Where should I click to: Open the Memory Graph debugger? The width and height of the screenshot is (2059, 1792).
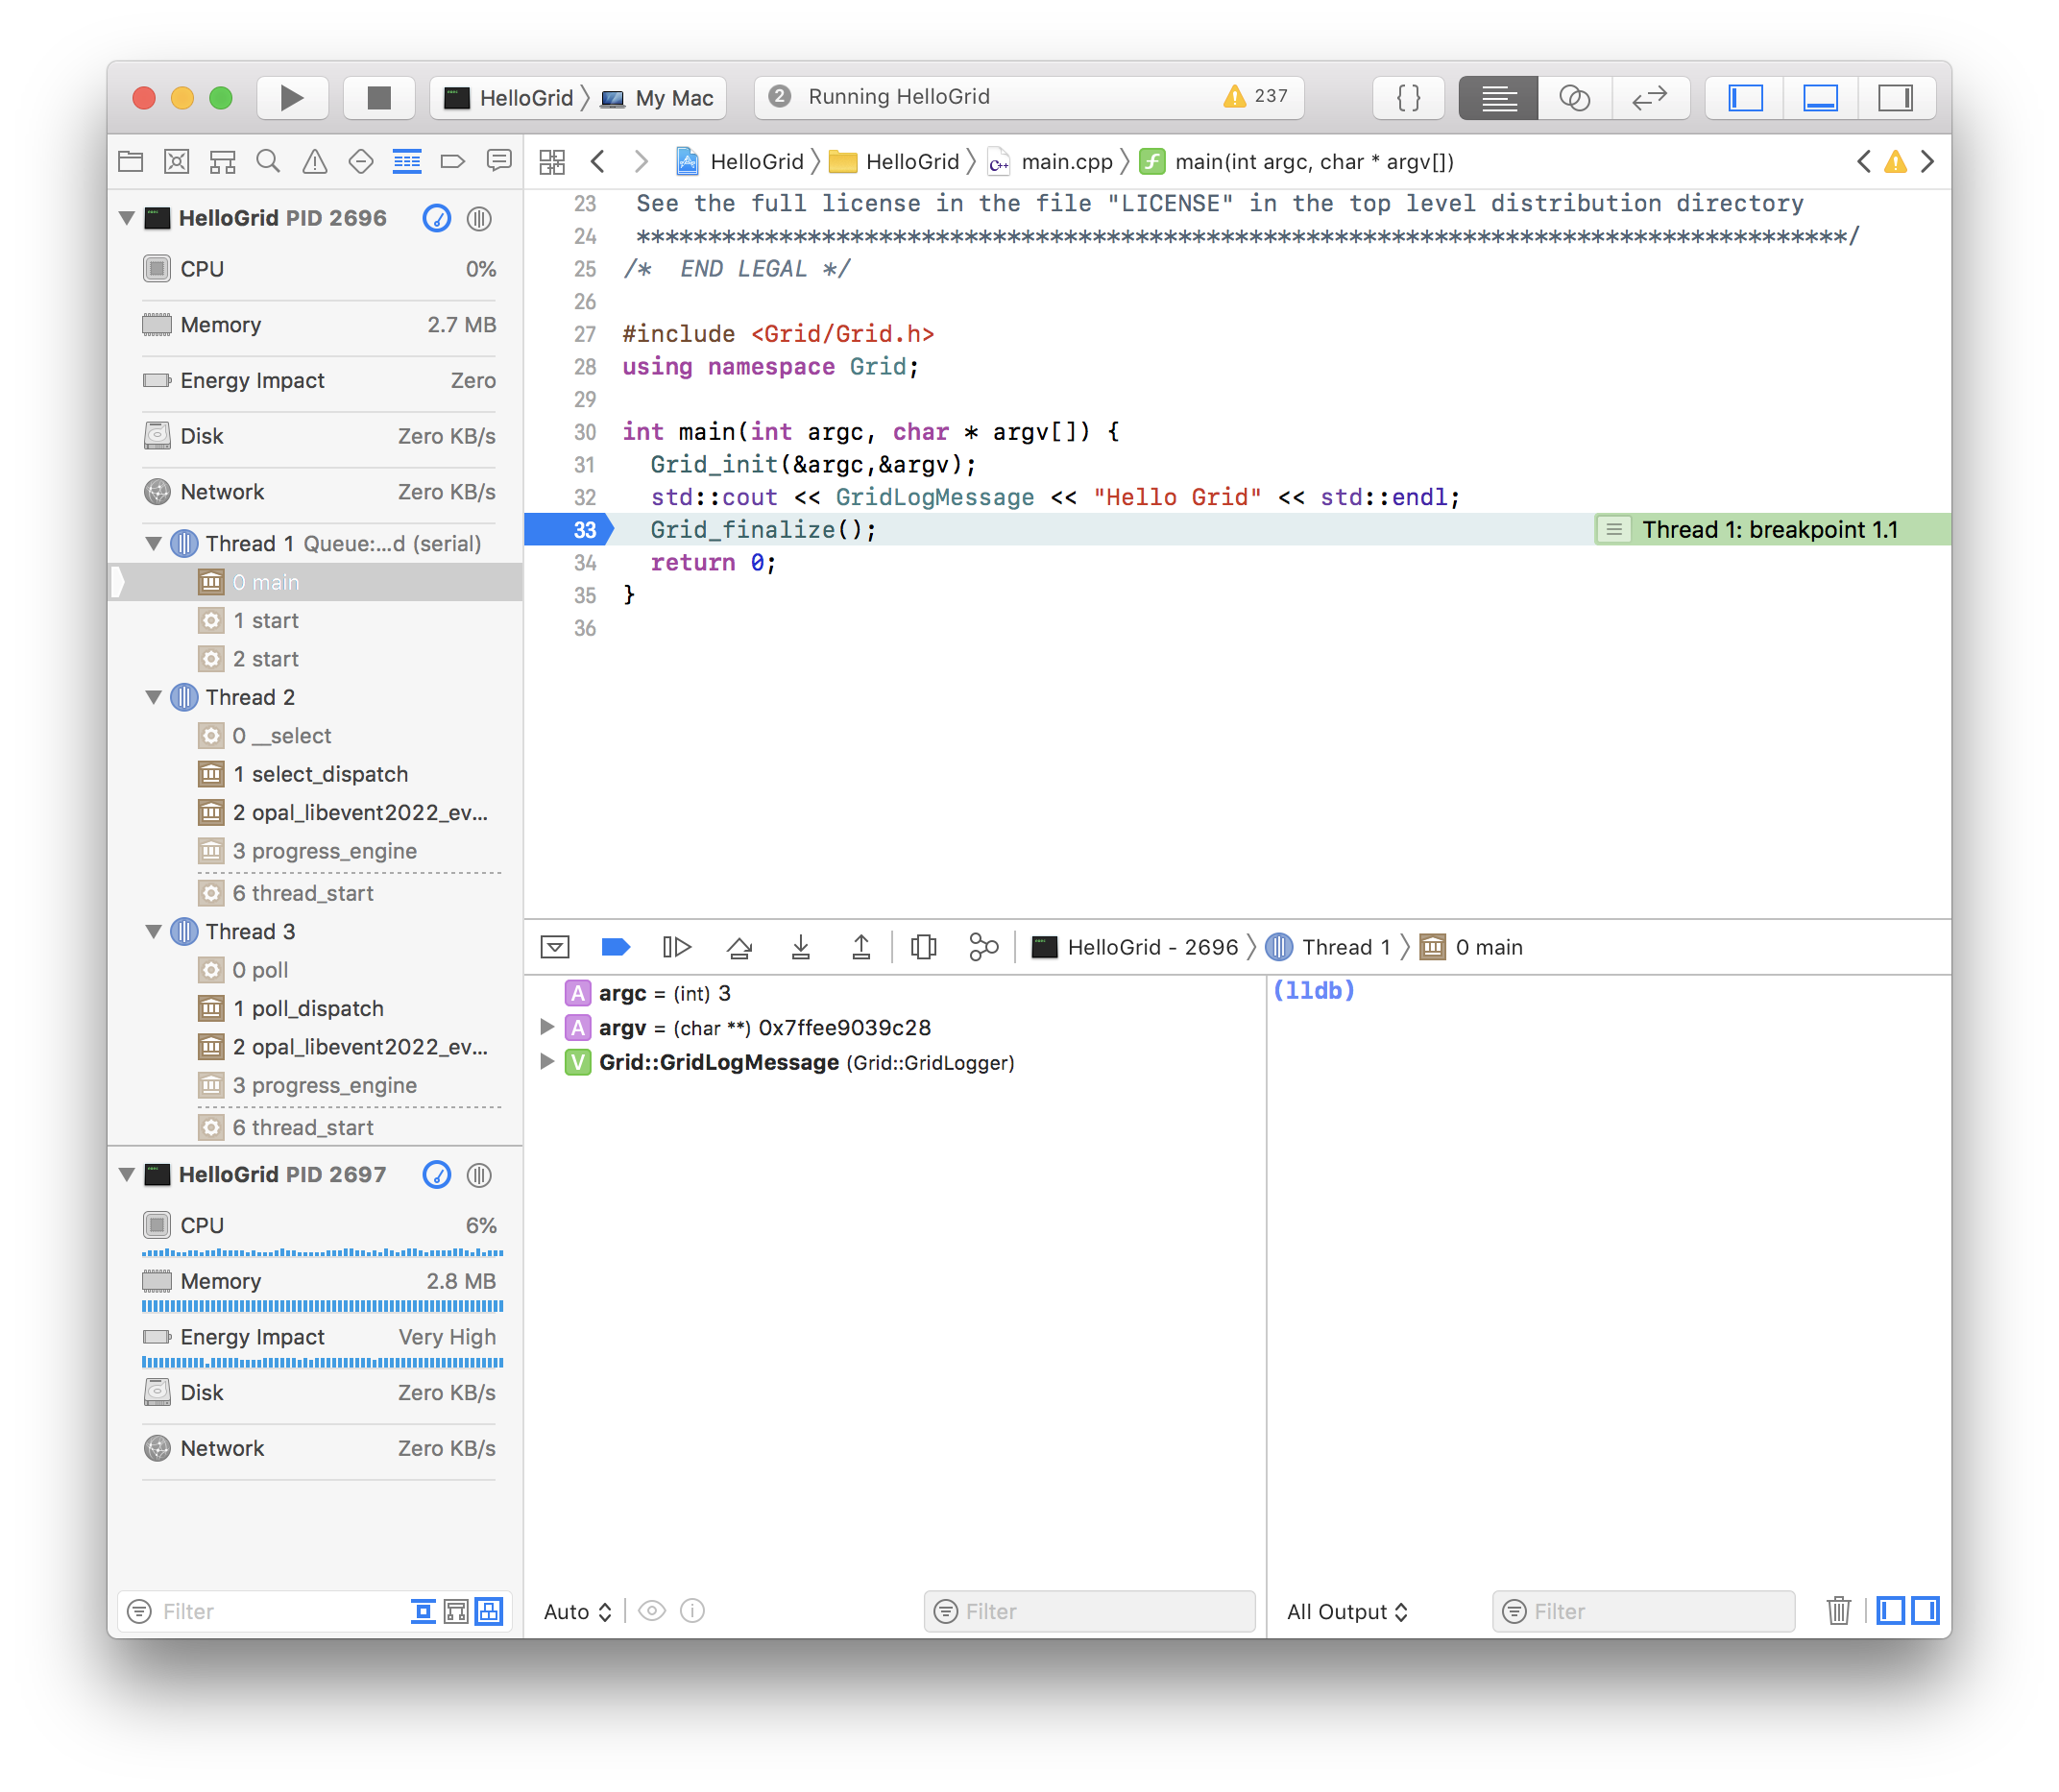click(x=983, y=947)
